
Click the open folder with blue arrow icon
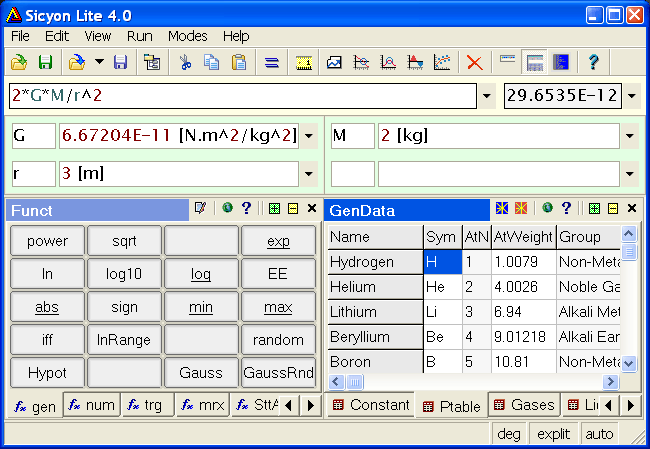coord(77,62)
